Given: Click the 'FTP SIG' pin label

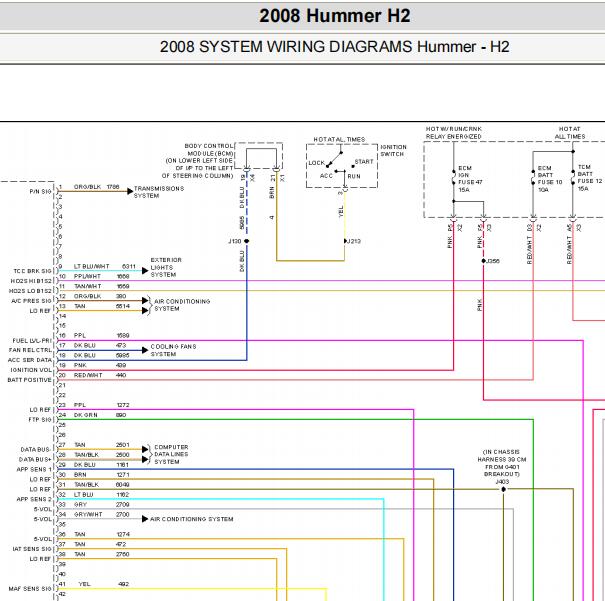Looking at the screenshot, I should click(40, 420).
